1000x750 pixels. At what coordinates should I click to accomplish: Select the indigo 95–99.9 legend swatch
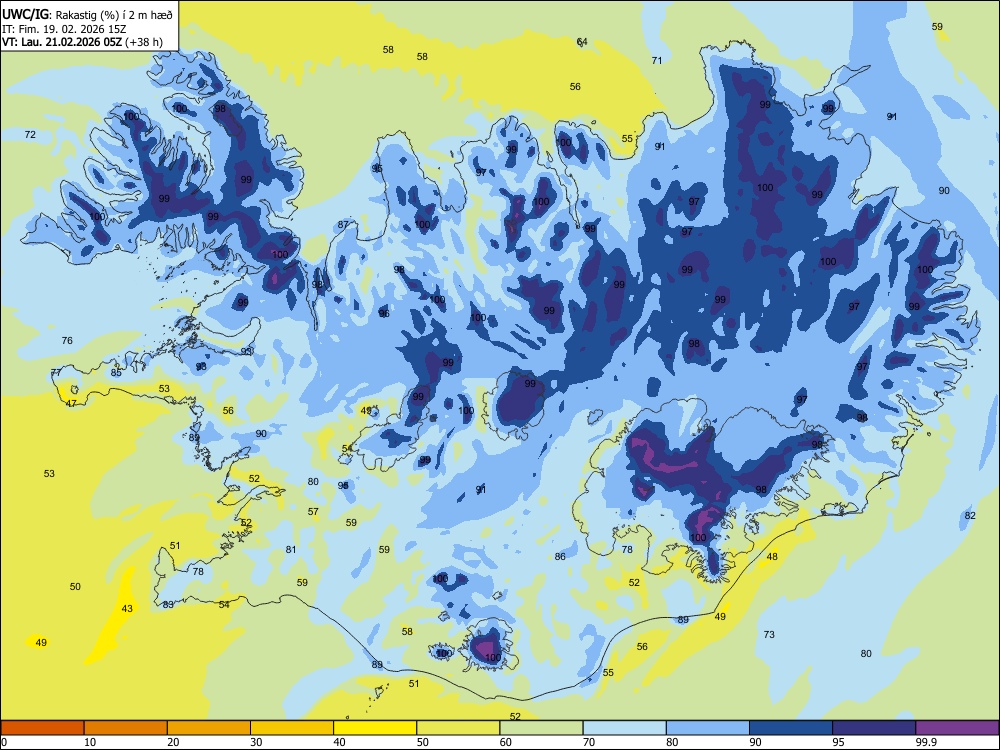(x=874, y=728)
